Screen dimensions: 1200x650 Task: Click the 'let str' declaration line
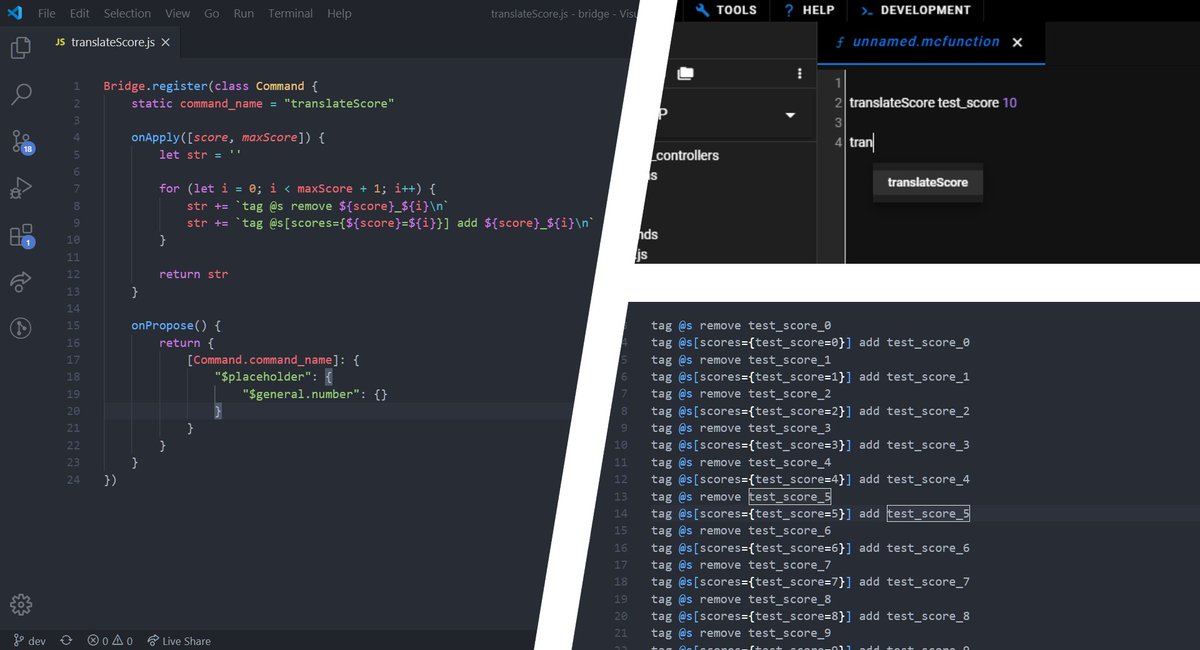tap(201, 155)
